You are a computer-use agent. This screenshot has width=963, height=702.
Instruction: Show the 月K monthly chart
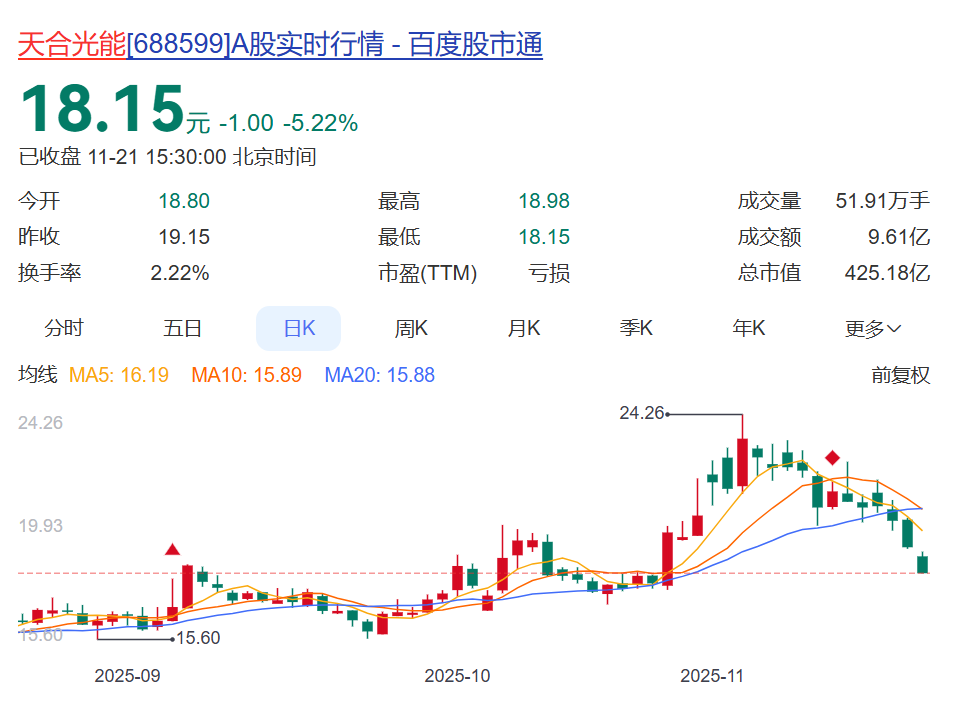tap(523, 329)
